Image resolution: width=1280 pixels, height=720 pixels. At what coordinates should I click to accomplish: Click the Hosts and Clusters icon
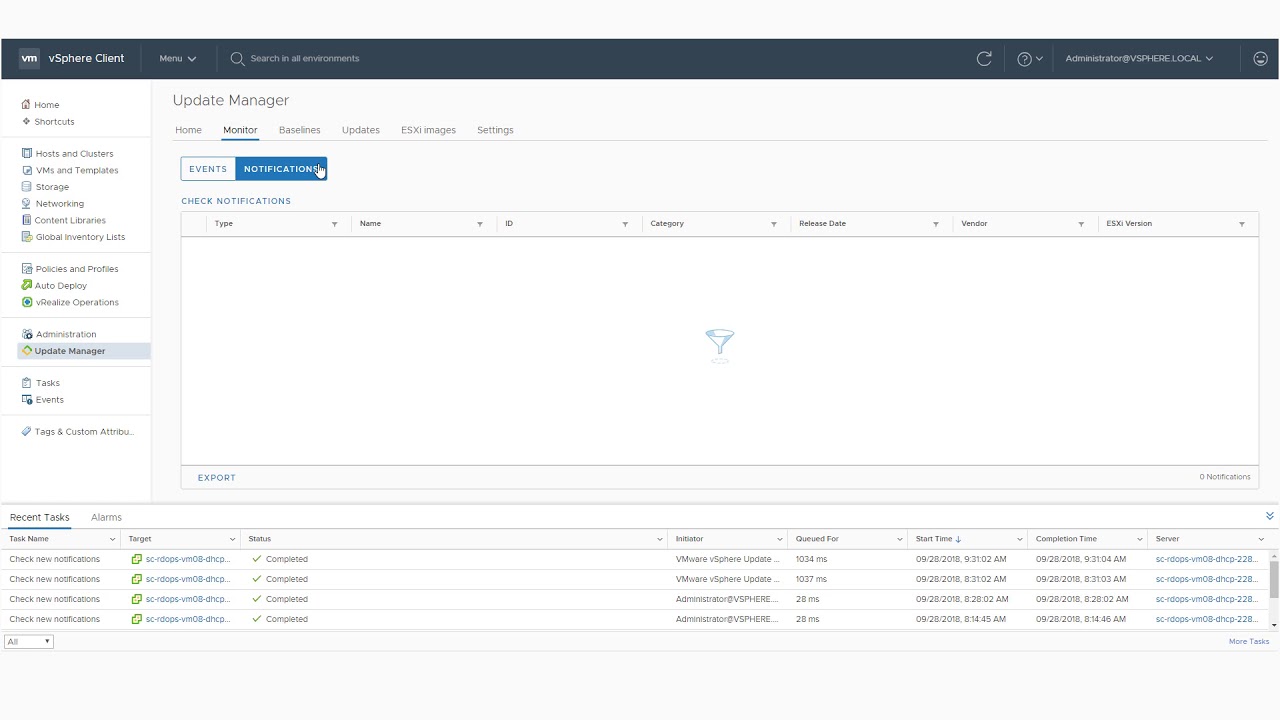pyautogui.click(x=27, y=153)
